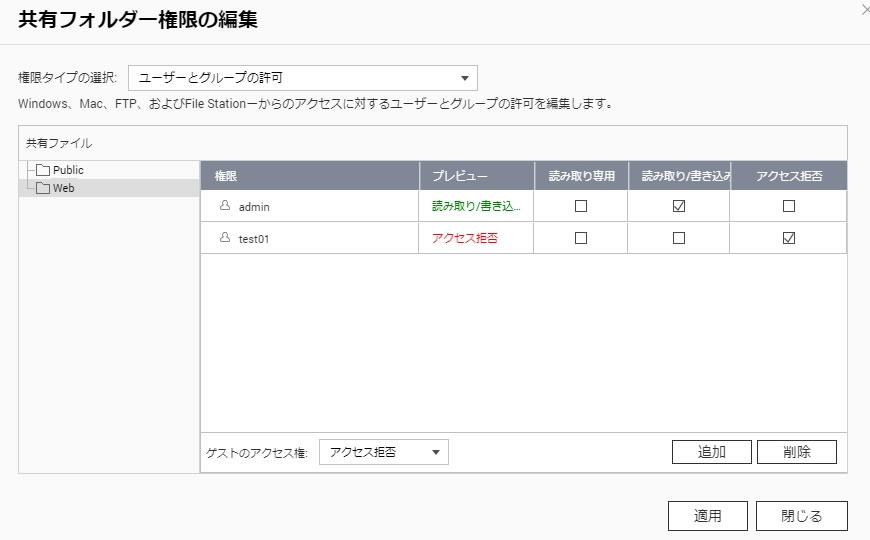Select the Public shared folder
The width and height of the screenshot is (870, 540).
point(68,171)
